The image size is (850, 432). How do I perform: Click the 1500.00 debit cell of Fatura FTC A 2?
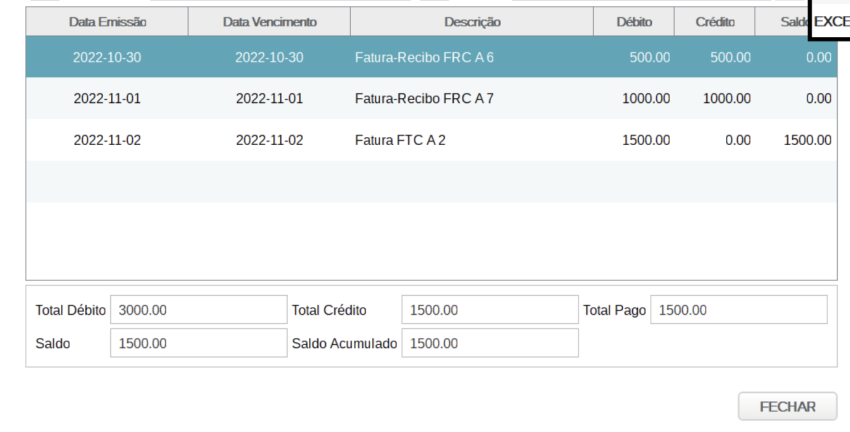646,140
